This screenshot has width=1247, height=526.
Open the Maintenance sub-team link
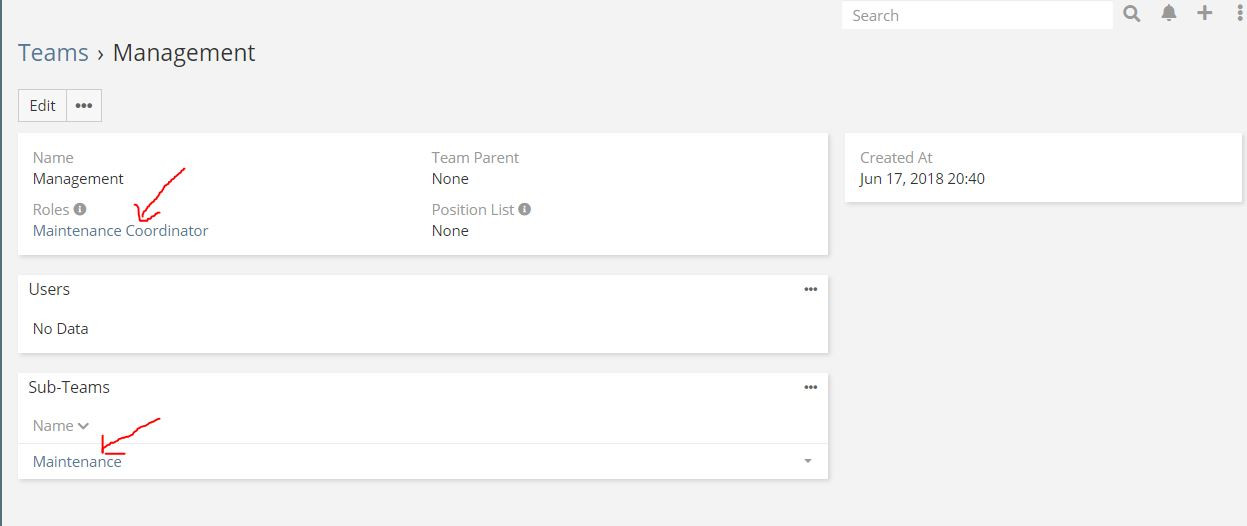pyautogui.click(x=77, y=462)
